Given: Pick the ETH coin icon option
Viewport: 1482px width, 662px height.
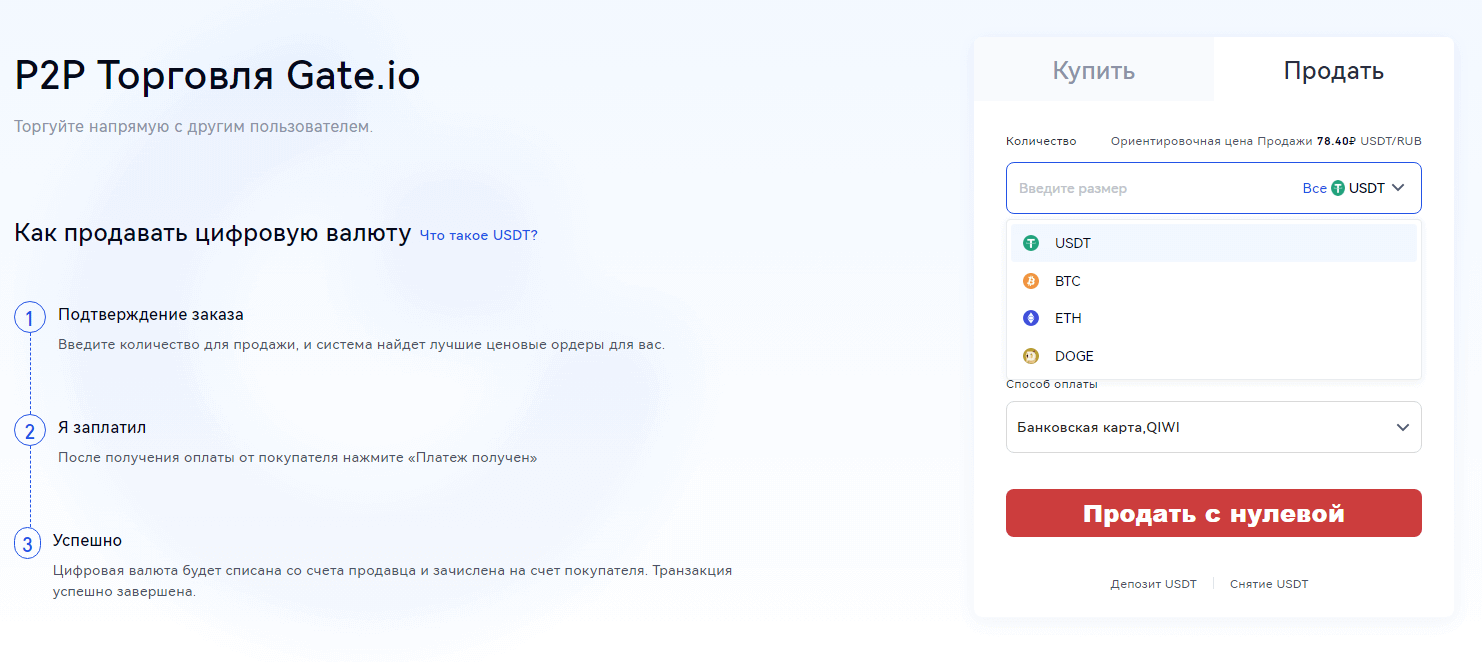Looking at the screenshot, I should [x=1031, y=318].
